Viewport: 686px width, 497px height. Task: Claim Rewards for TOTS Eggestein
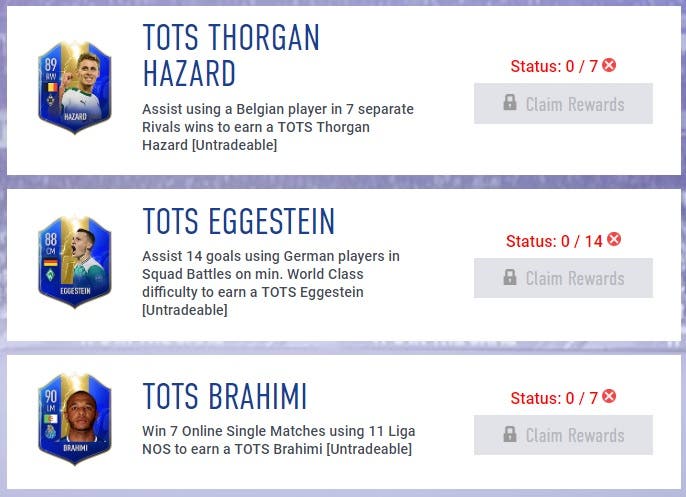point(564,278)
